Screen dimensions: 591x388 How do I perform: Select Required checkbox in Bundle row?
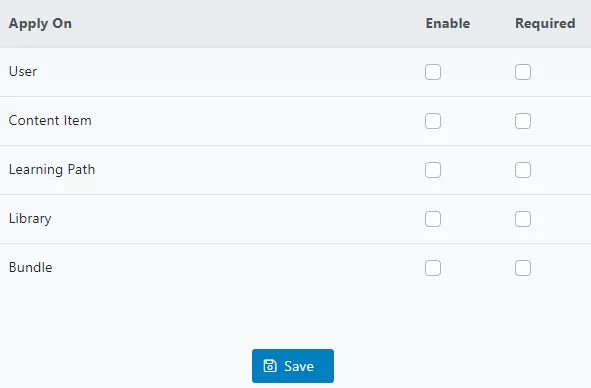[x=523, y=268]
